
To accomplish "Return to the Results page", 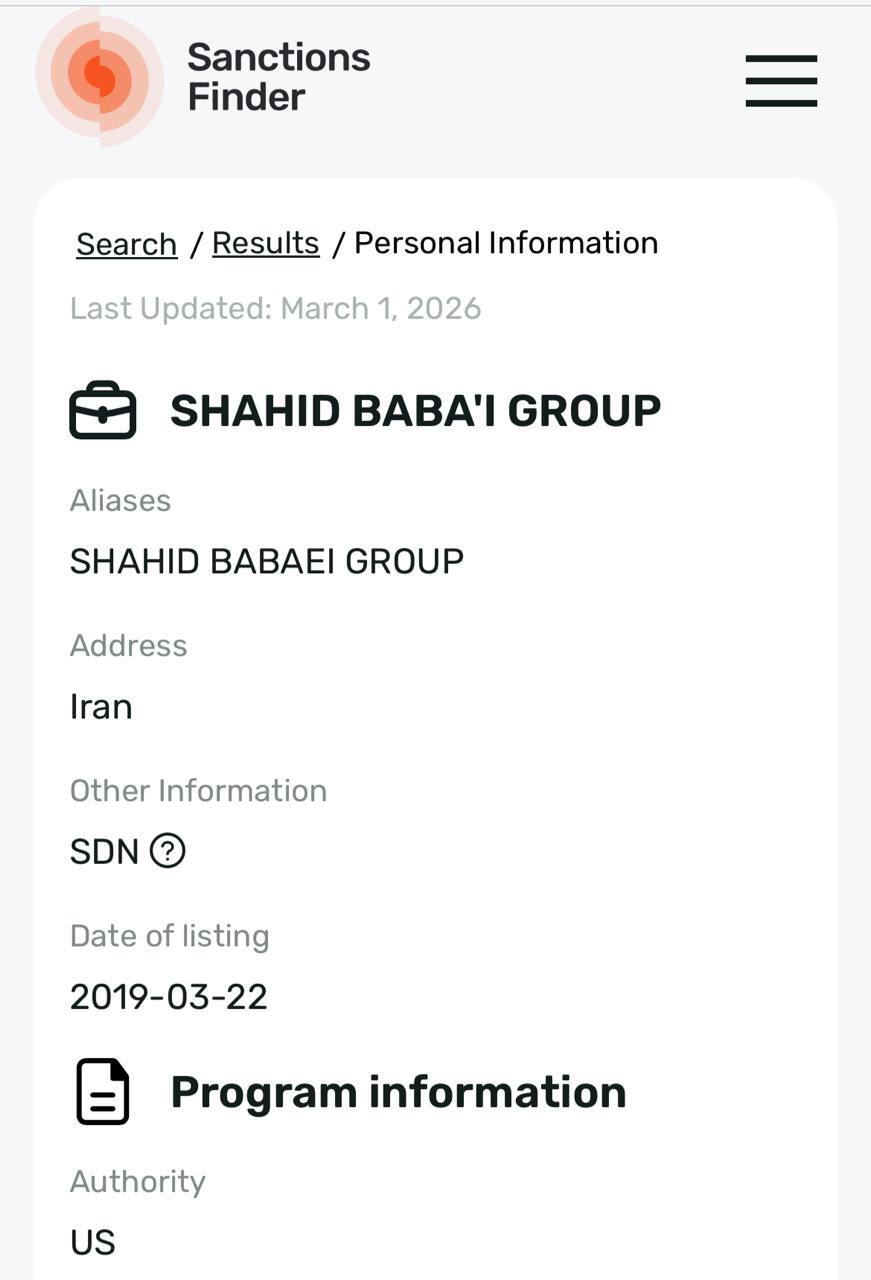I will 264,242.
